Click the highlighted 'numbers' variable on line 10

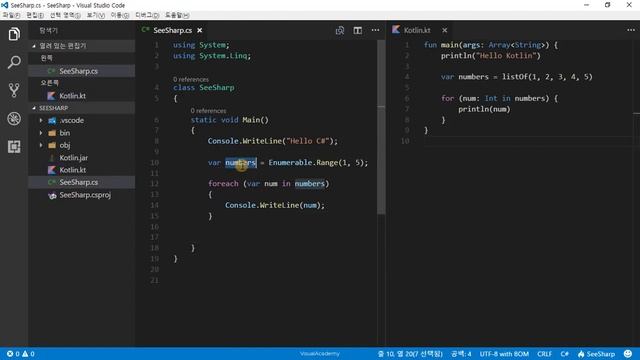click(x=241, y=162)
